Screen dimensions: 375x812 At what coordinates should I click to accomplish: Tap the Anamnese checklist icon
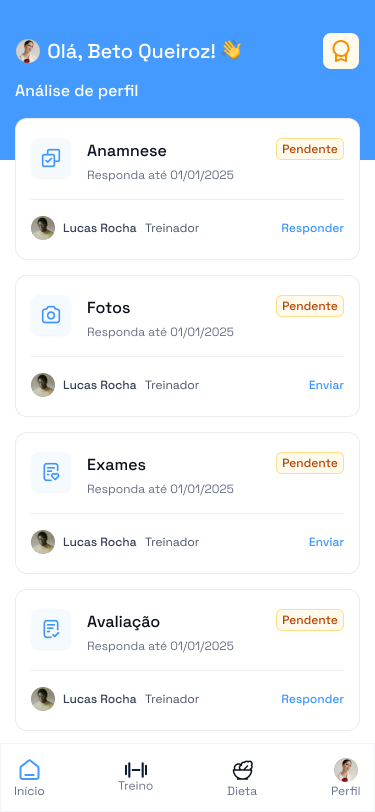coord(51,158)
